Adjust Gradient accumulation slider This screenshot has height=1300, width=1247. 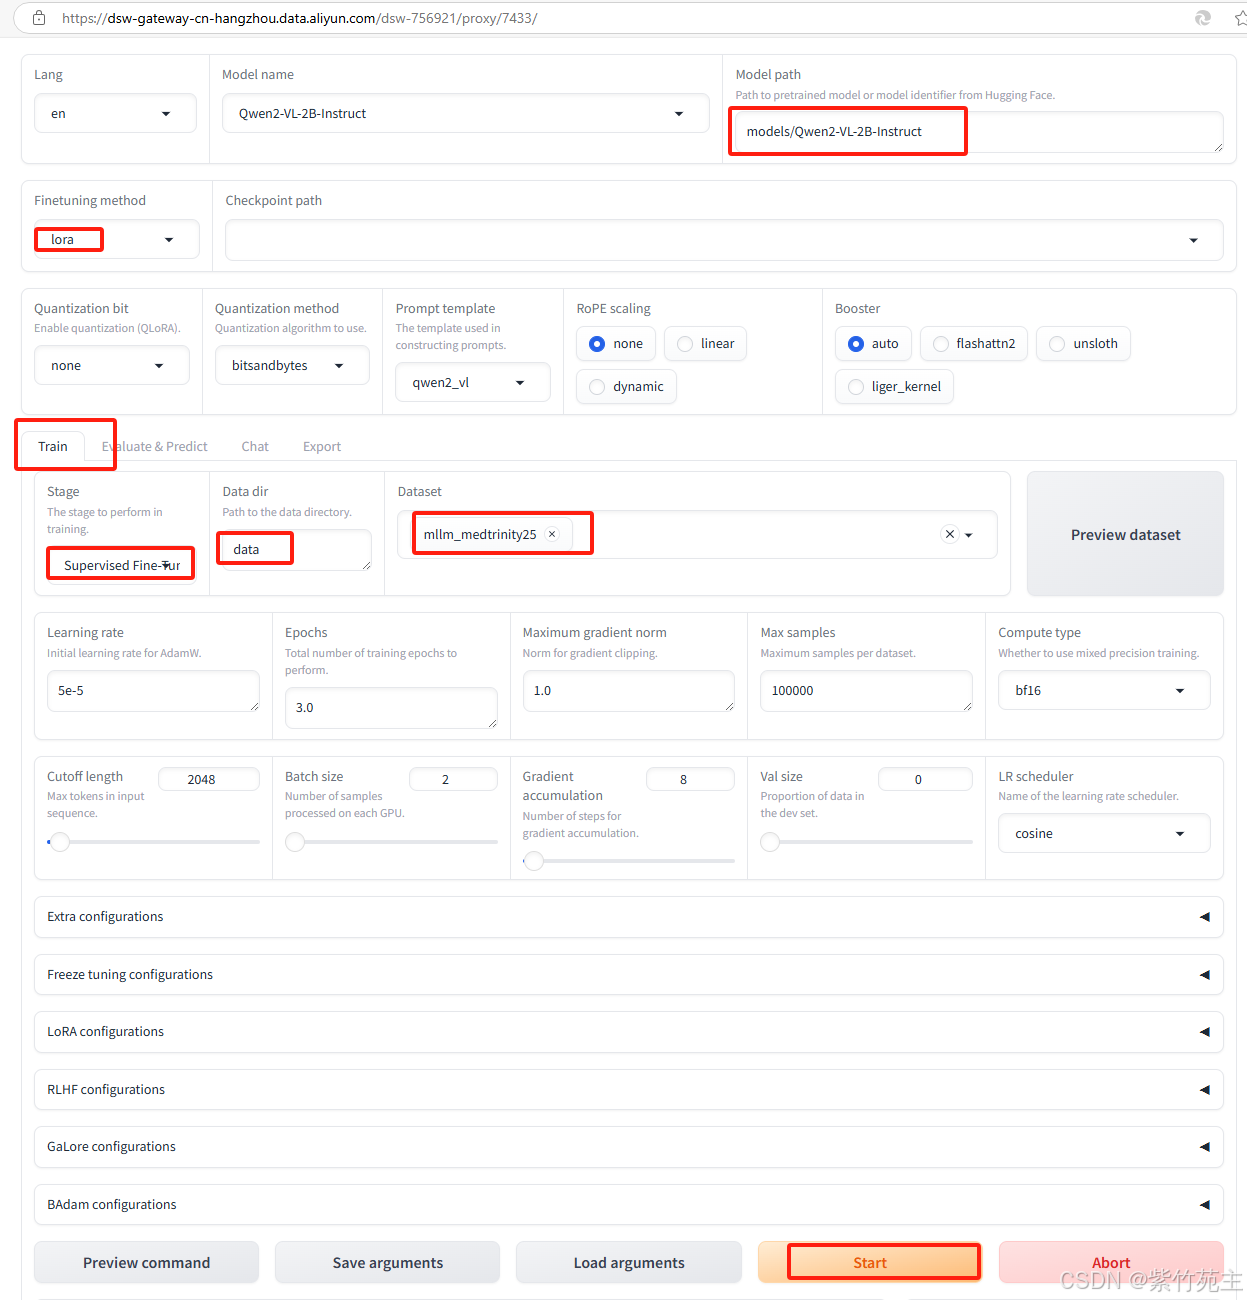point(629,860)
